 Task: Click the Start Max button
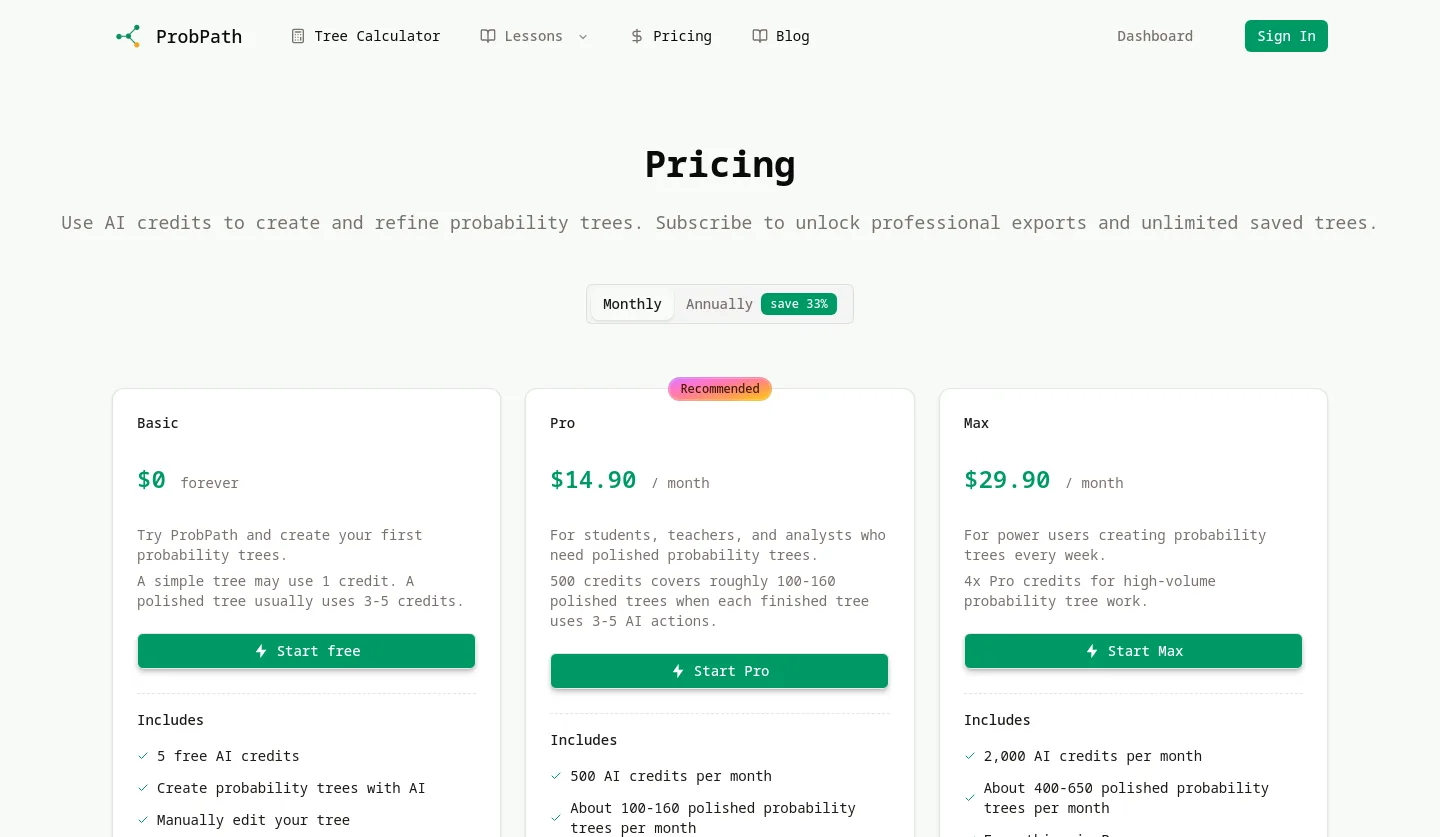click(1133, 651)
